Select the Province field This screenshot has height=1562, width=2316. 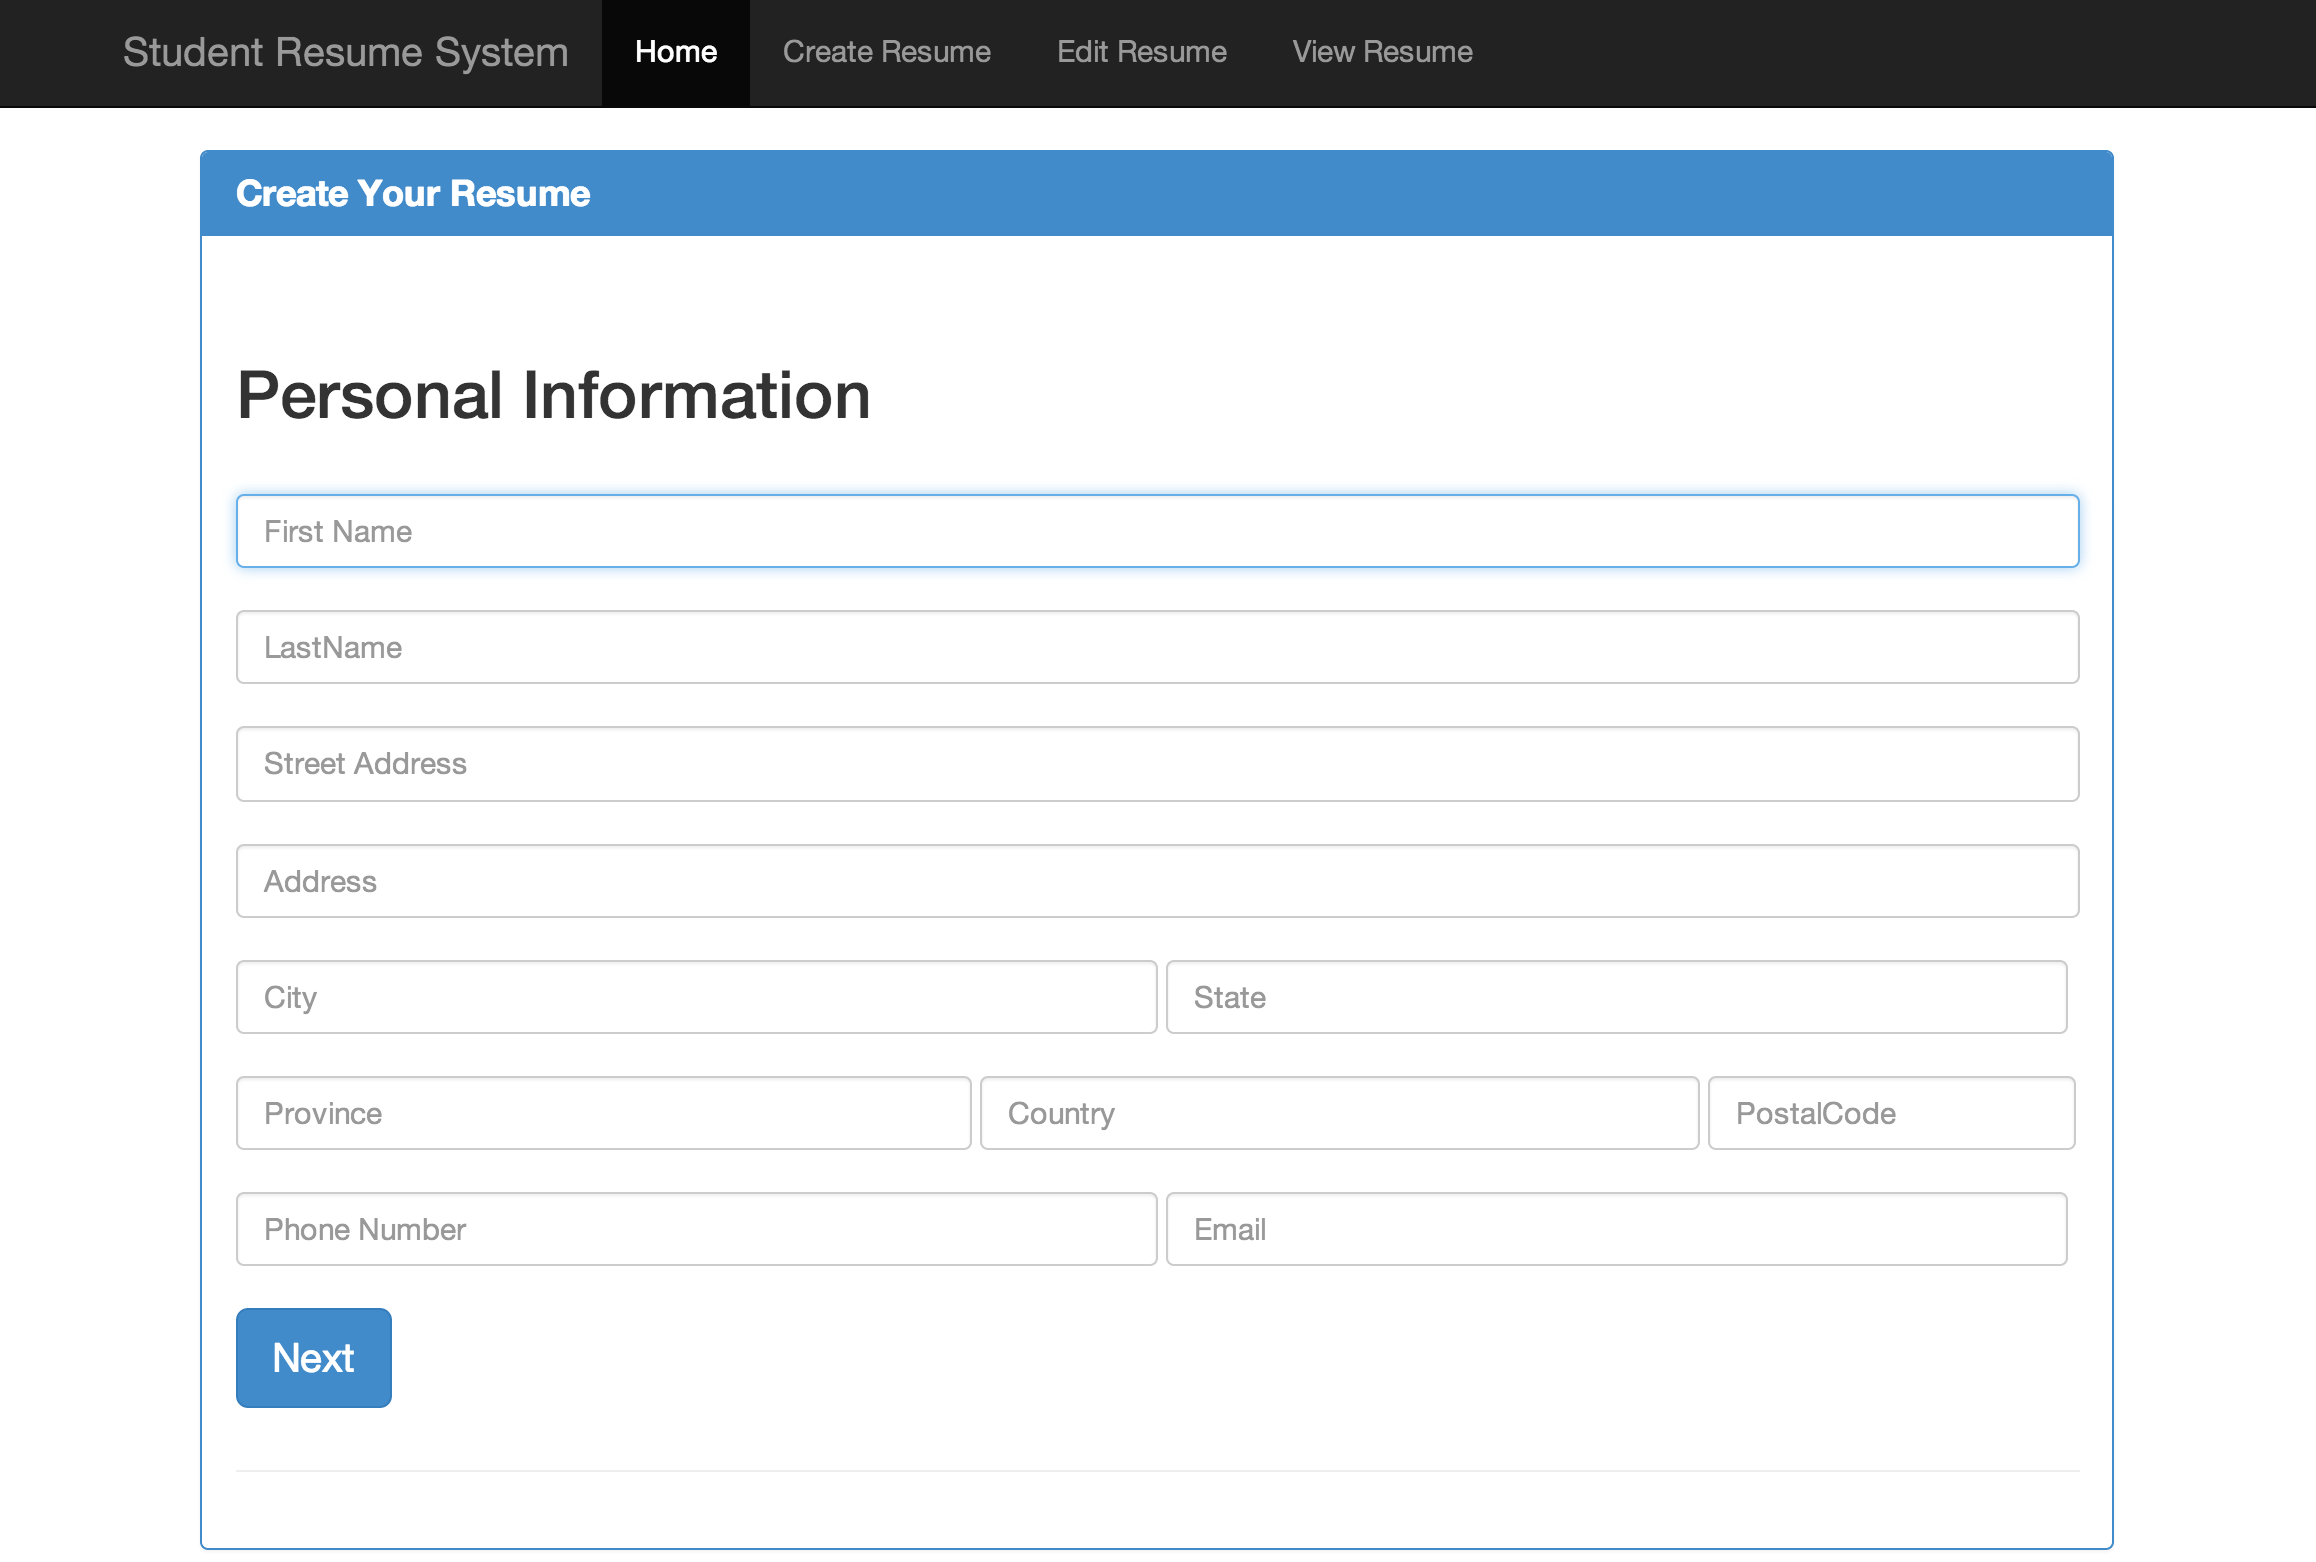click(603, 1113)
